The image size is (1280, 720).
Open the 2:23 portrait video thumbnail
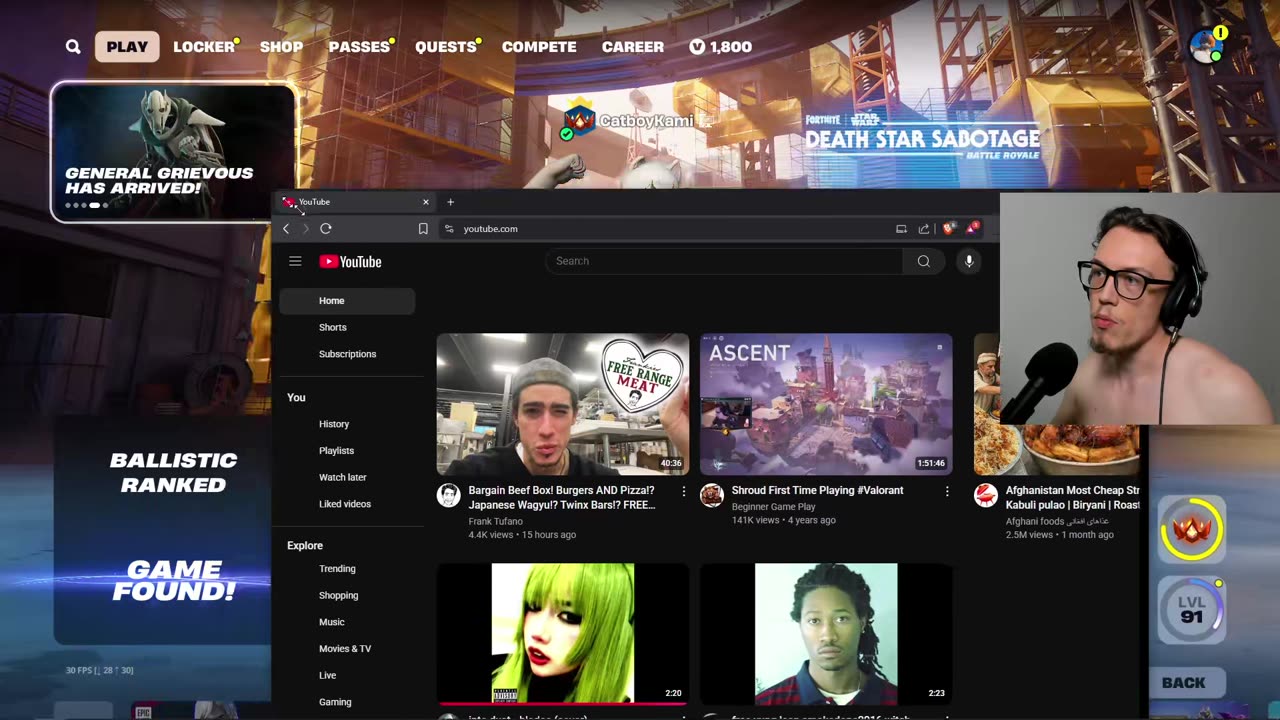tap(826, 633)
